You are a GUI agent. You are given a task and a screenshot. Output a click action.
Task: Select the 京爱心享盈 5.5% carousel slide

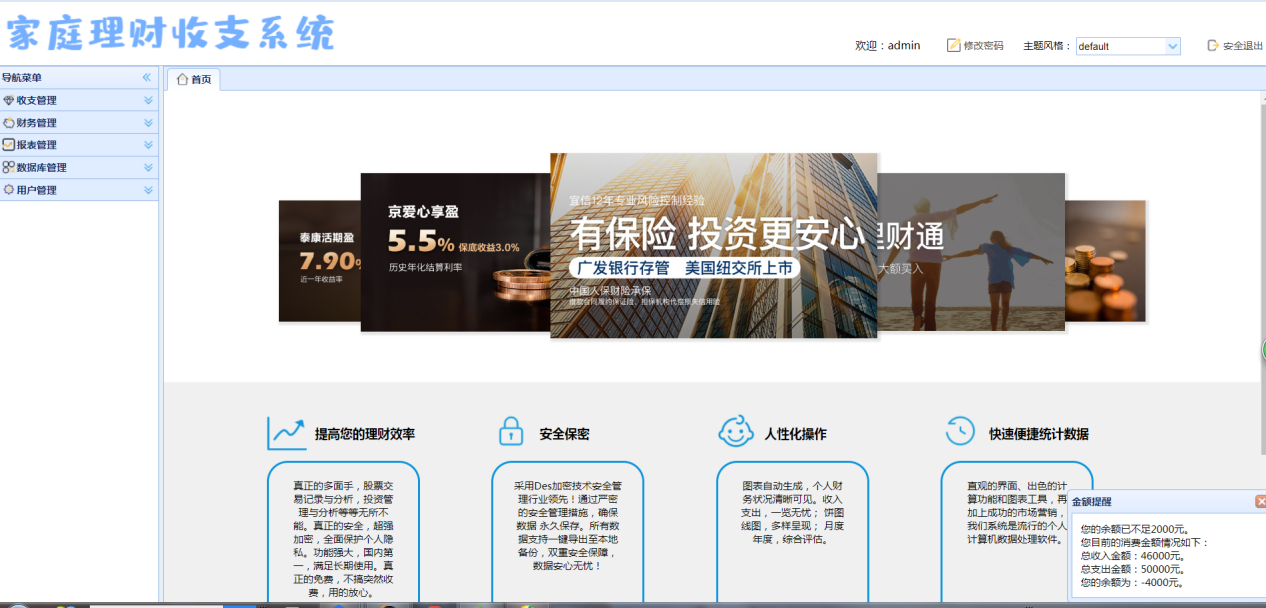tap(455, 252)
